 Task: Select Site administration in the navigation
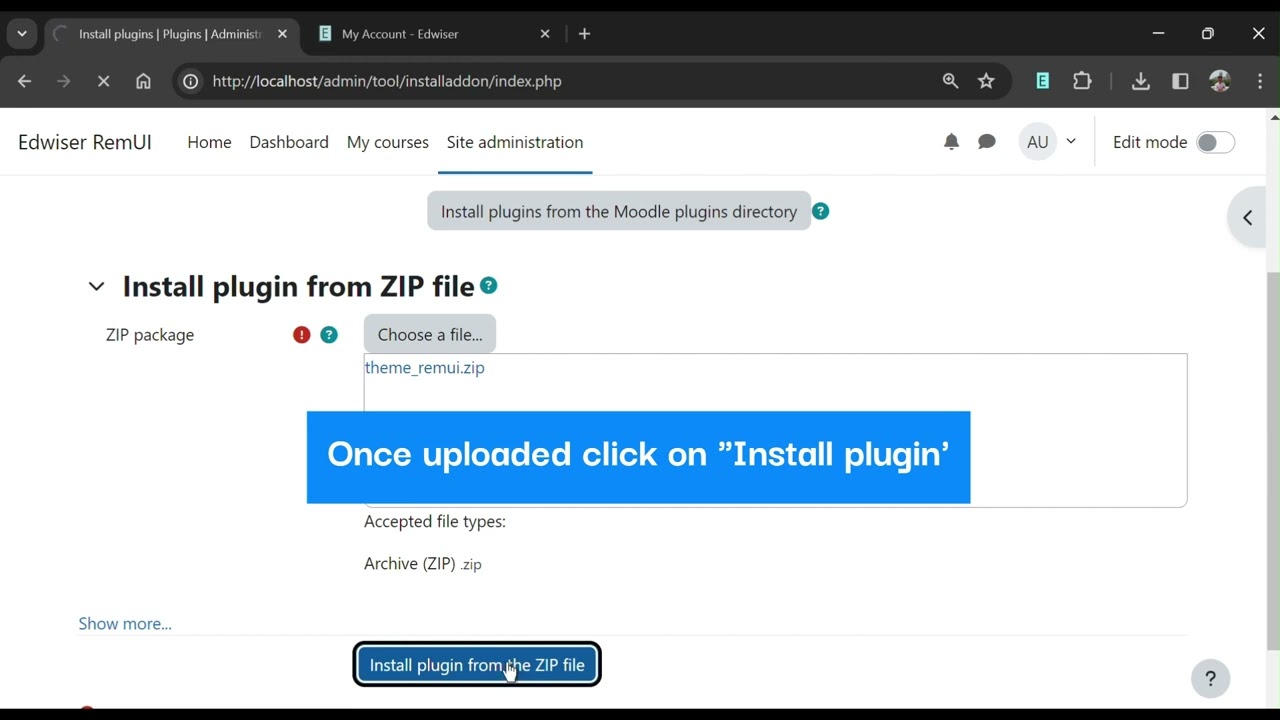tap(515, 142)
